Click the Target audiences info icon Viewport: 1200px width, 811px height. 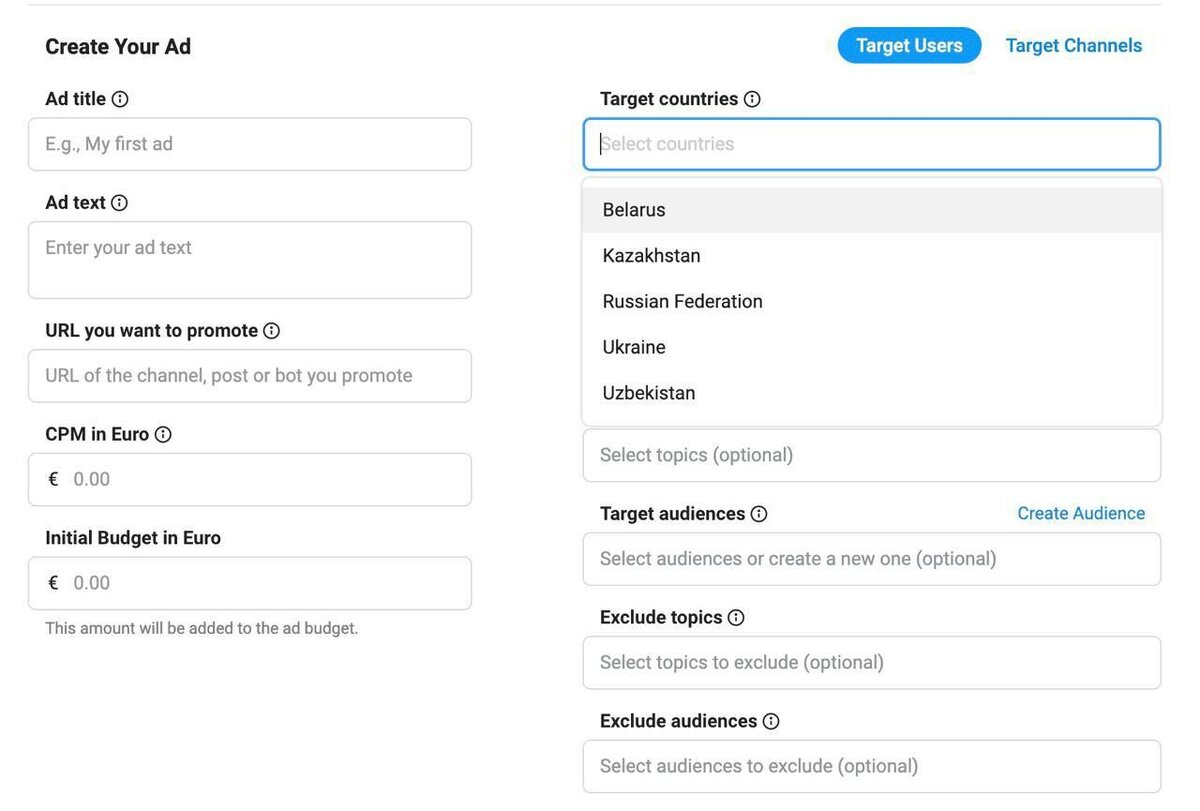point(759,514)
